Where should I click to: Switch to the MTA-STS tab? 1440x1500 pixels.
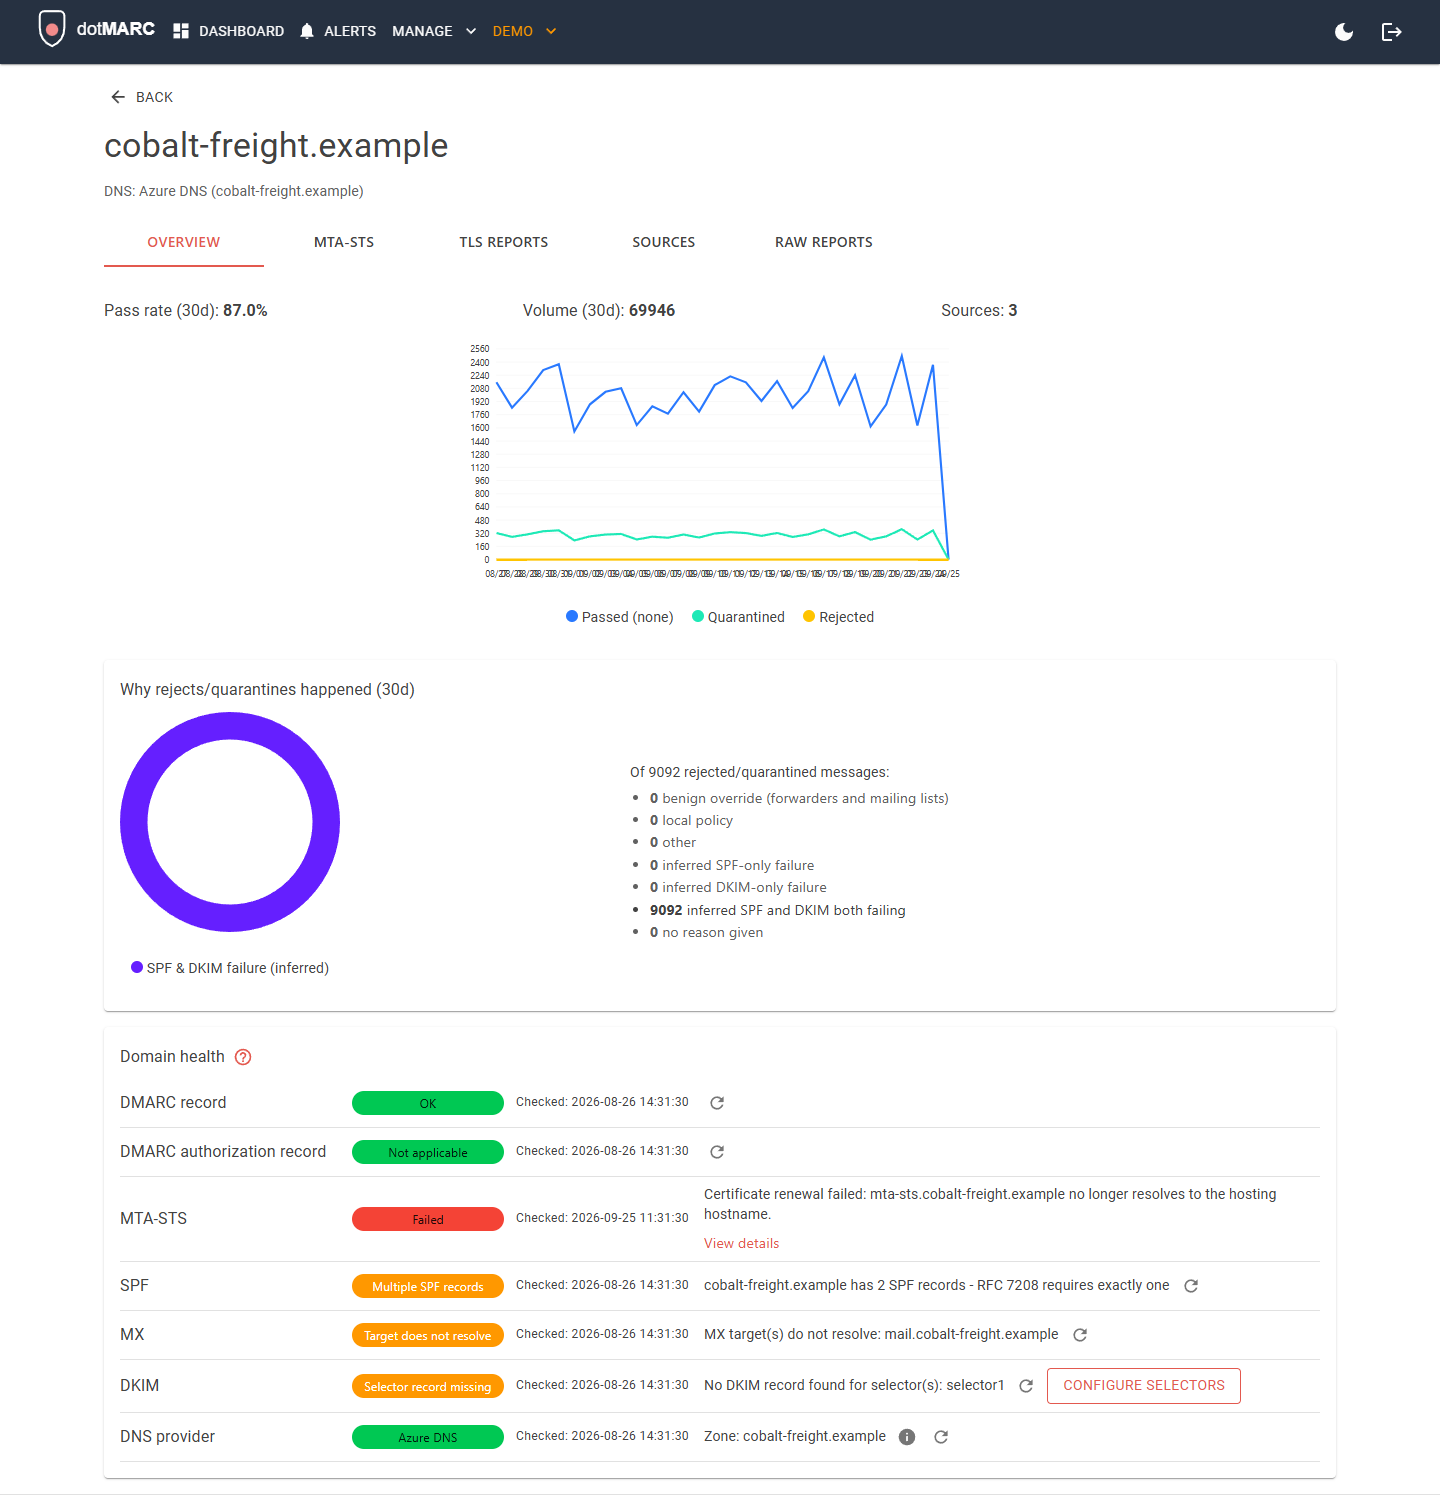click(344, 242)
